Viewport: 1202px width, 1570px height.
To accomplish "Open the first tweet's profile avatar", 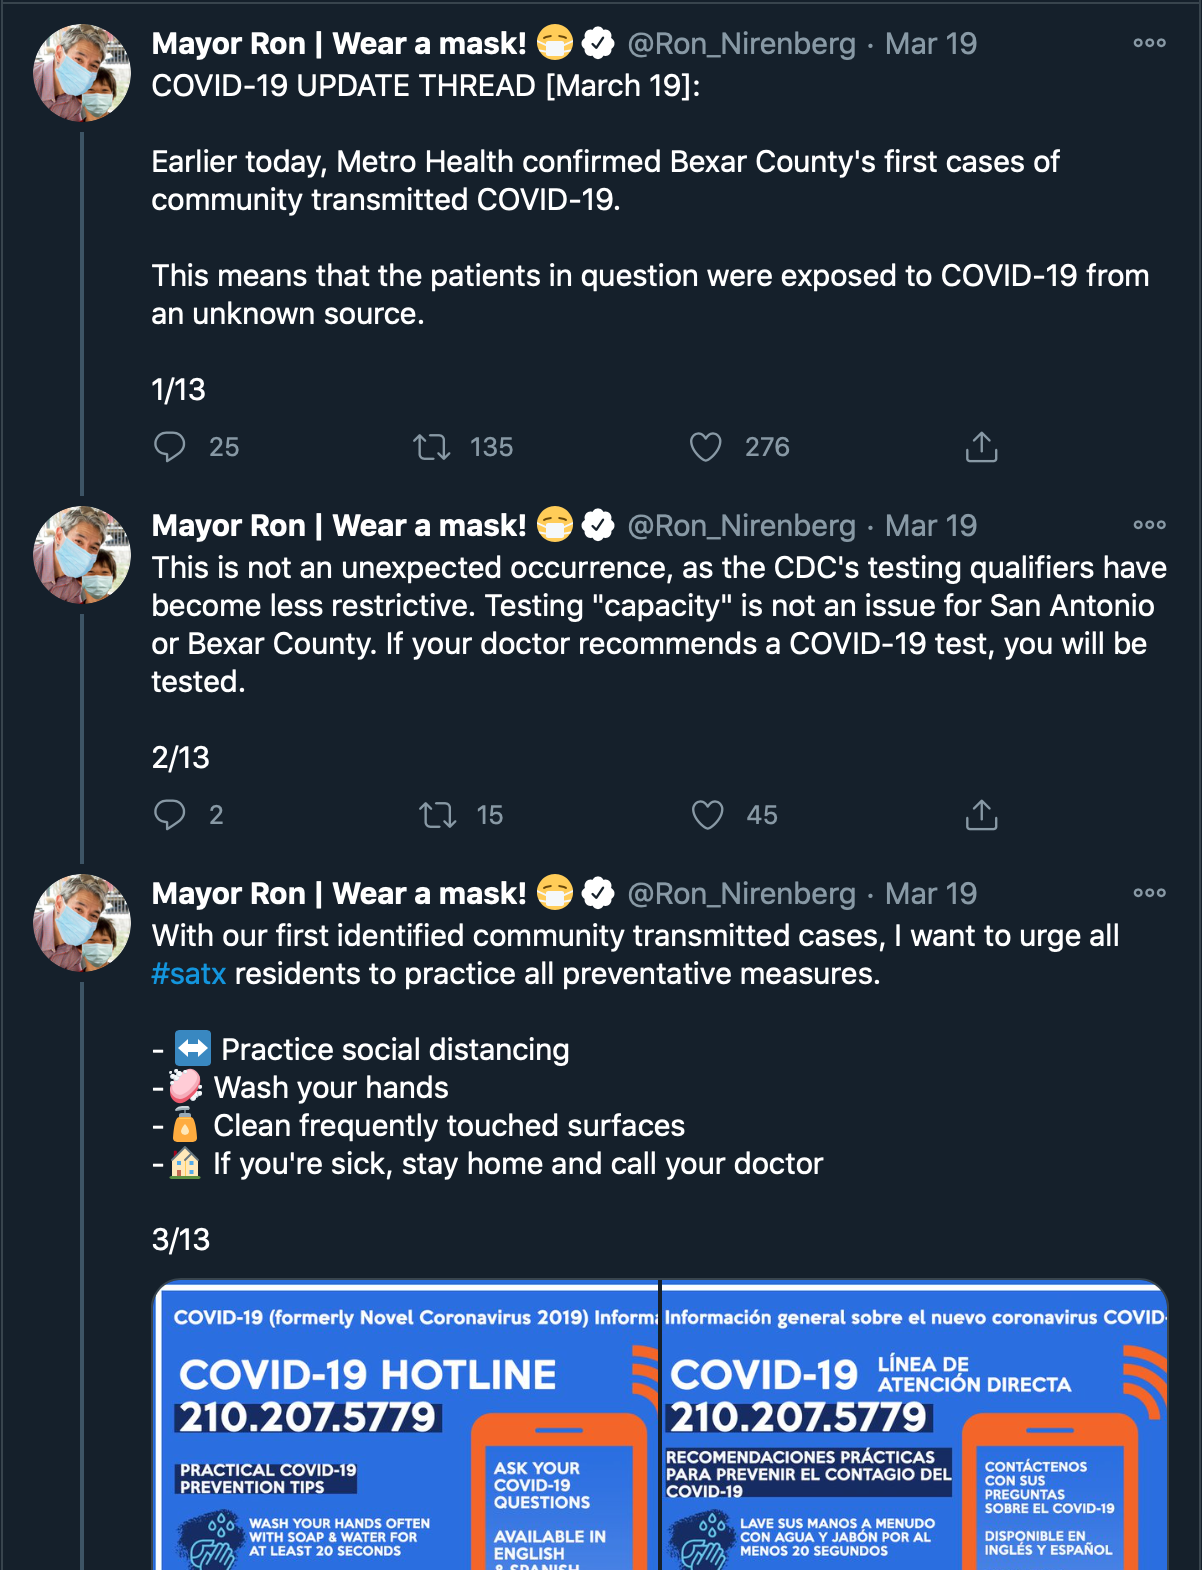I will click(82, 73).
